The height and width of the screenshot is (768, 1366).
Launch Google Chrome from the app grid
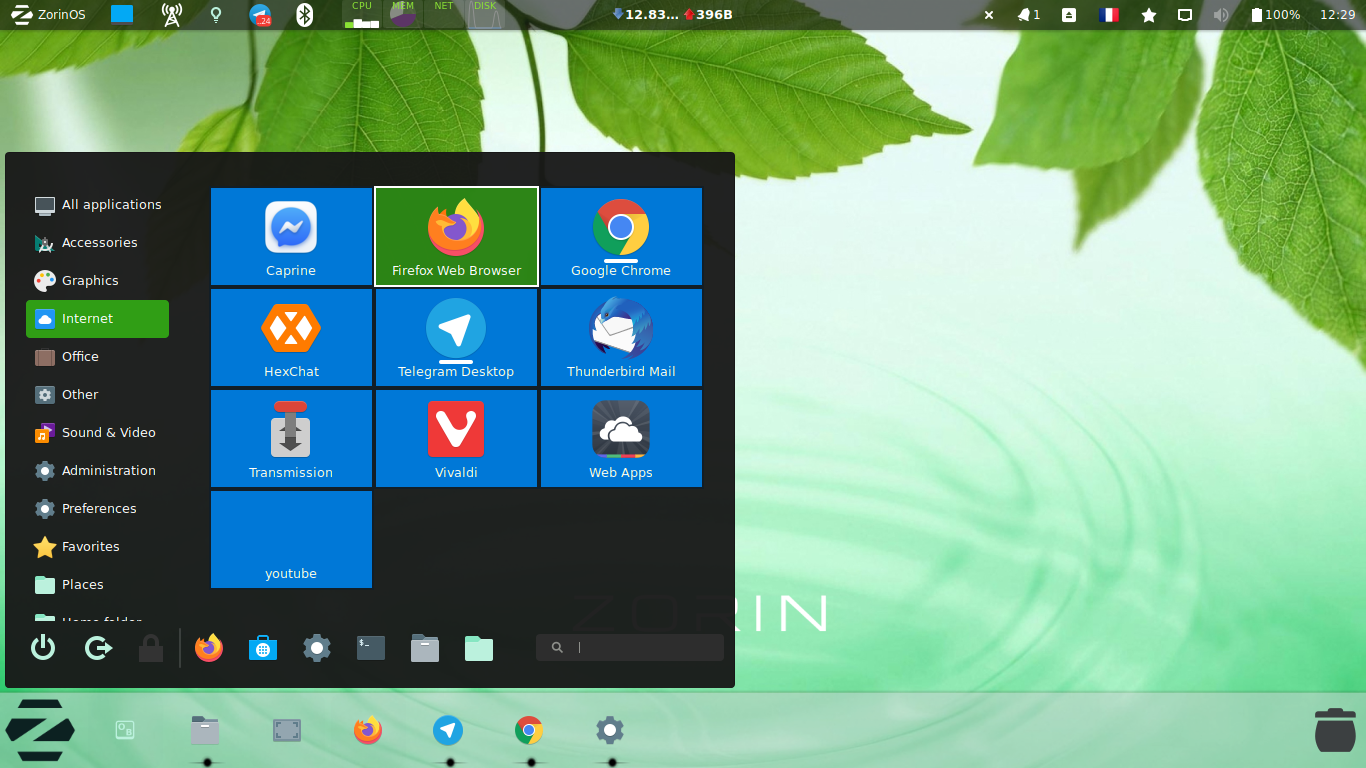pos(621,236)
